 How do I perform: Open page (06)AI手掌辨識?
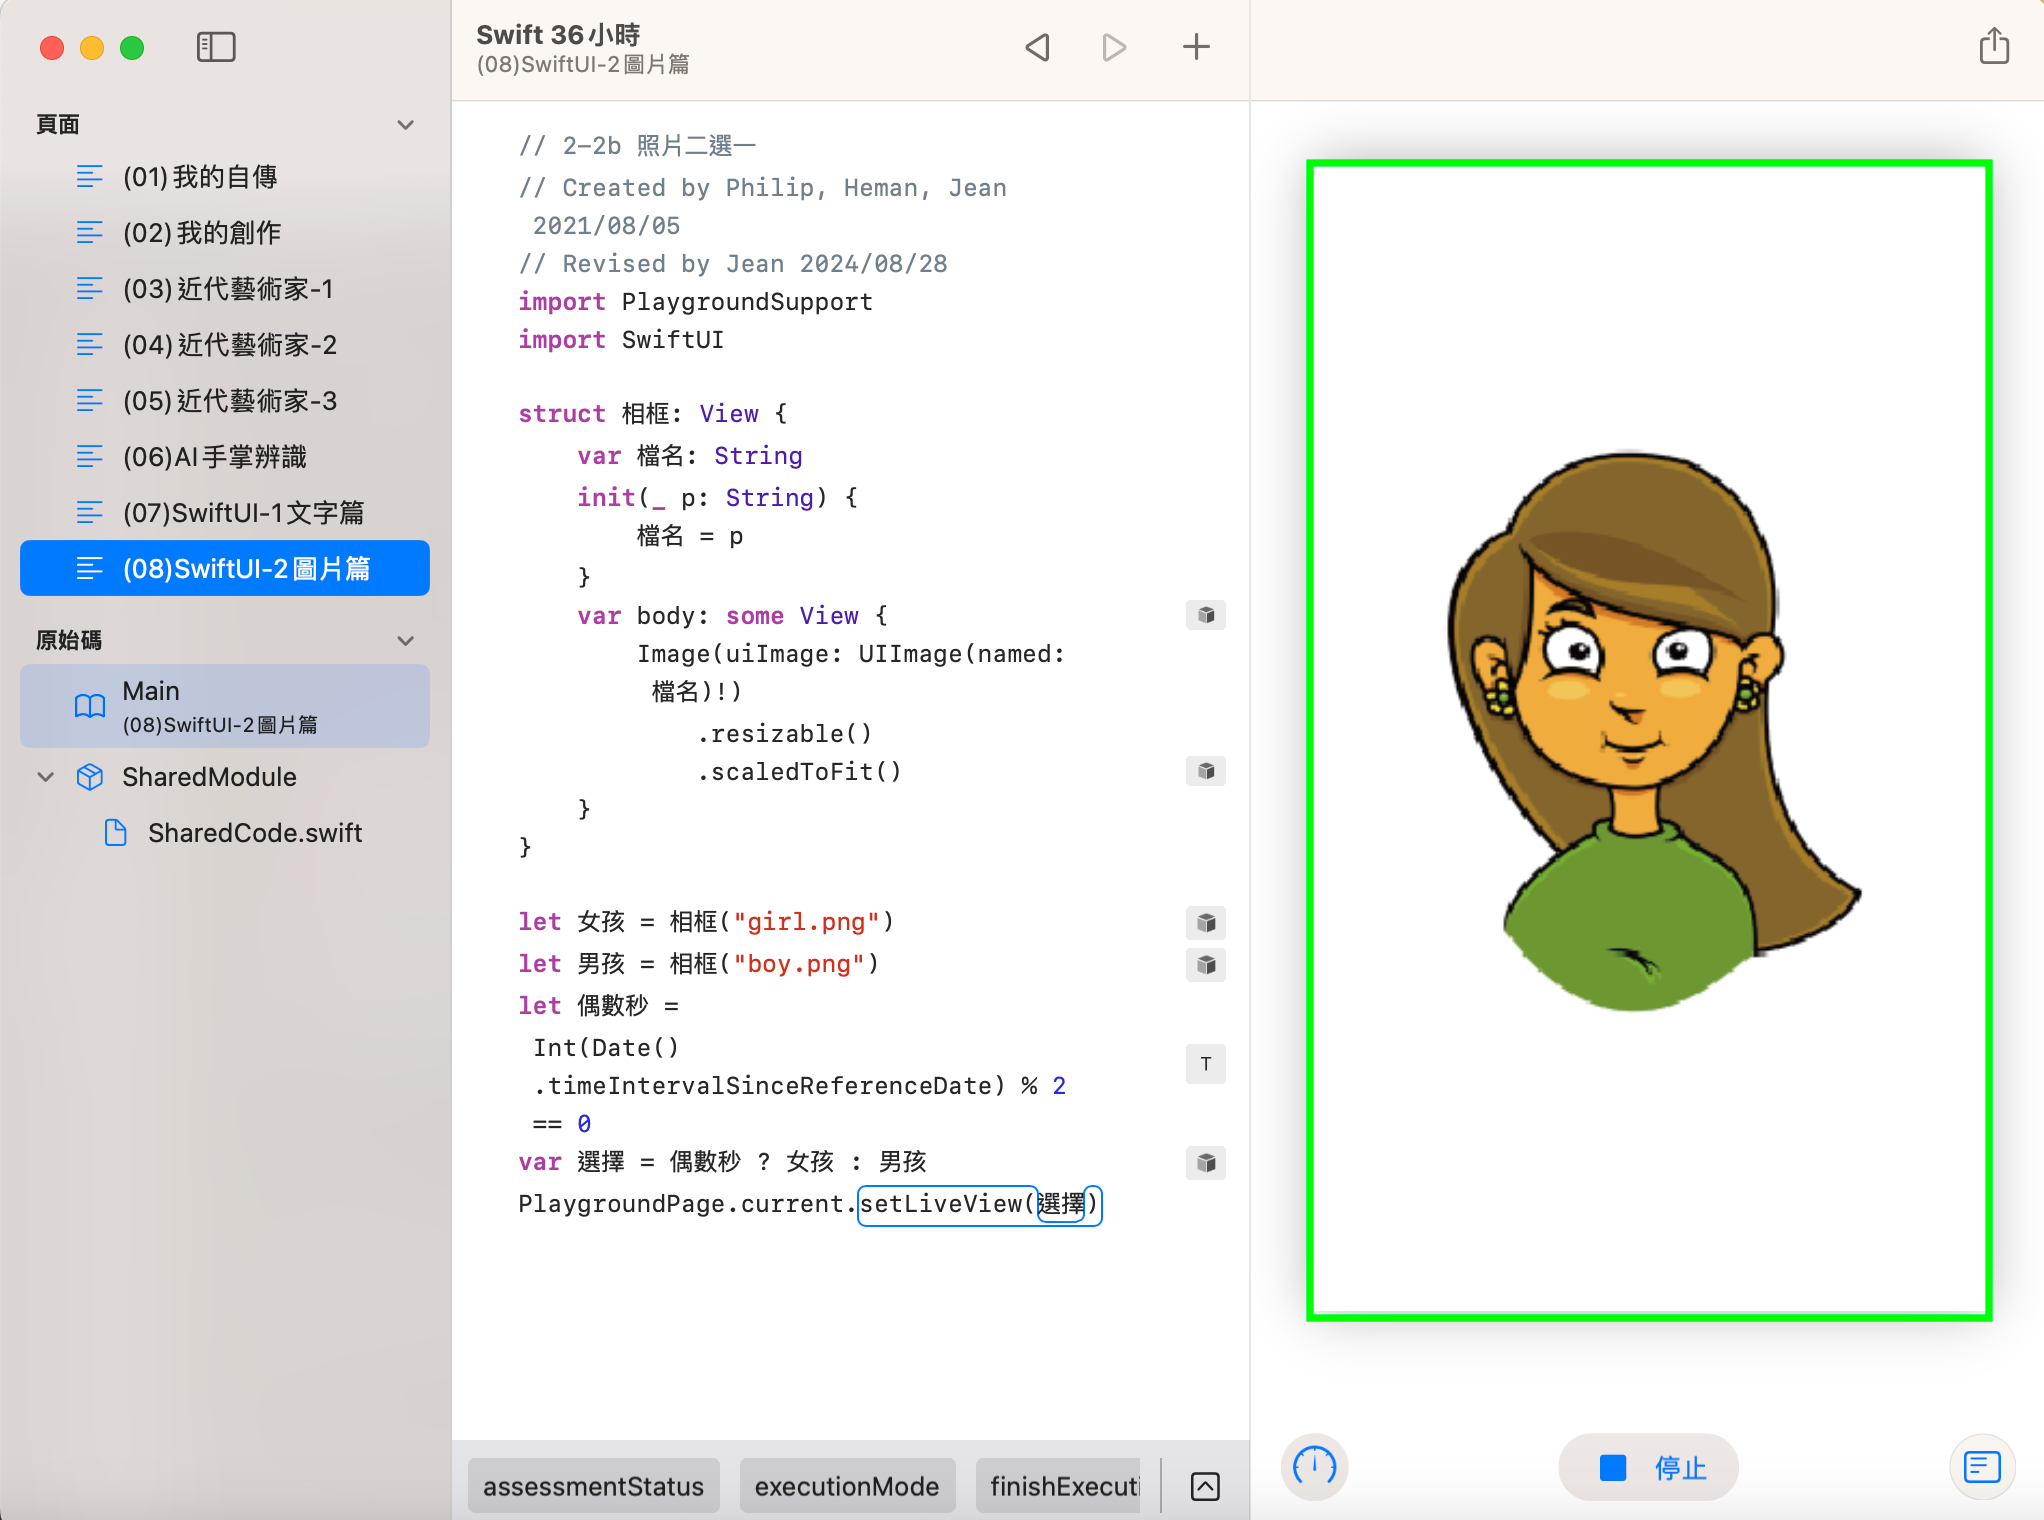pyautogui.click(x=214, y=457)
